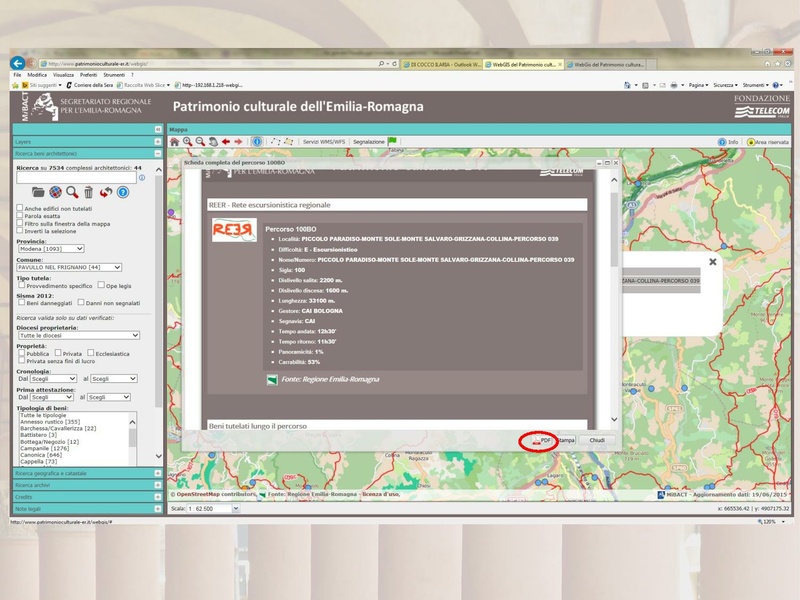
Task: Select the zoom out magnifier tool
Action: coord(200,142)
